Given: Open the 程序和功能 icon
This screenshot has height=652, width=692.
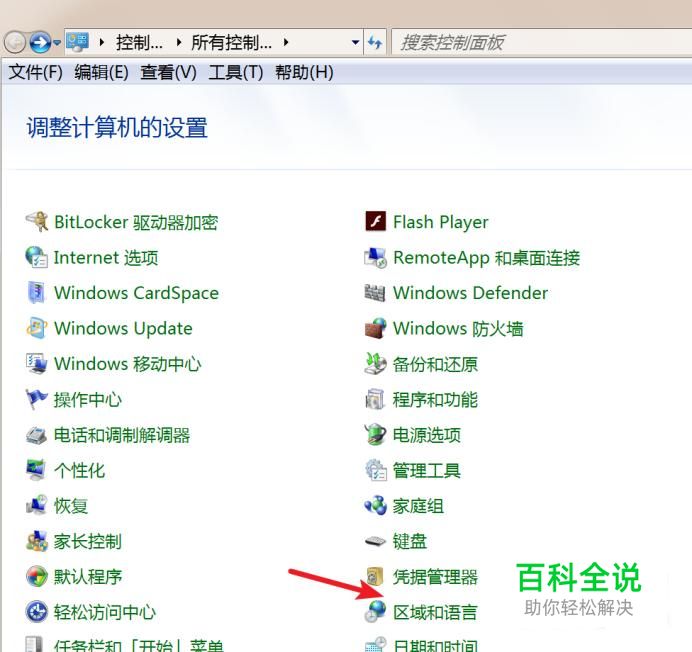Looking at the screenshot, I should (x=376, y=399).
